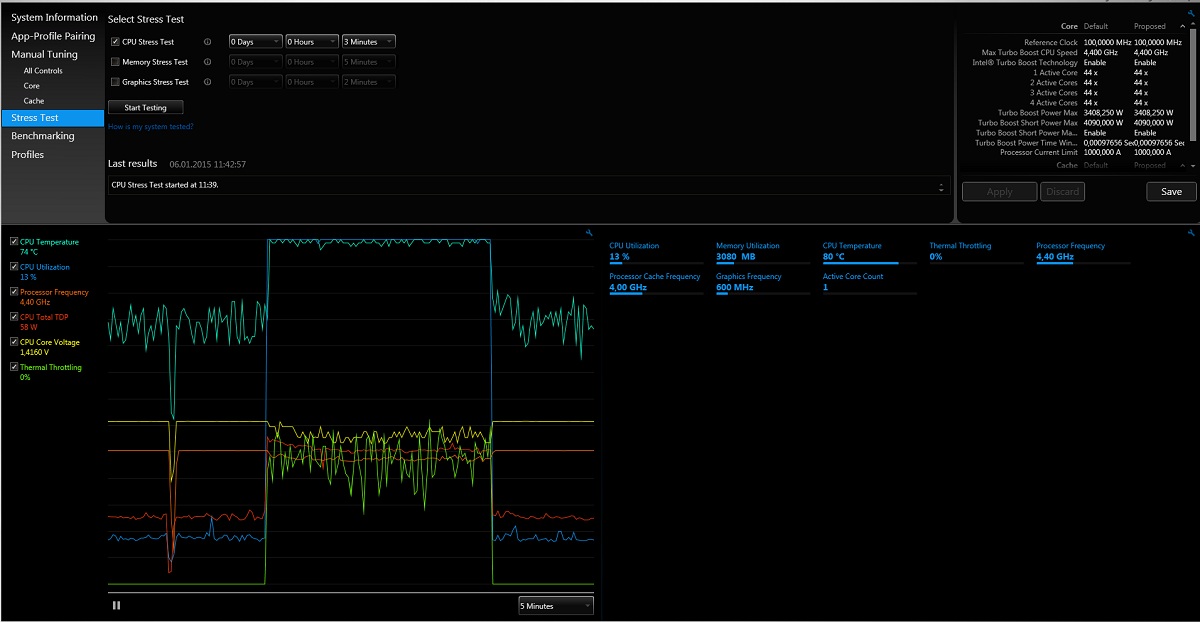Click the info icon beside Graphics Stress Test
This screenshot has width=1200, height=622.
207,82
